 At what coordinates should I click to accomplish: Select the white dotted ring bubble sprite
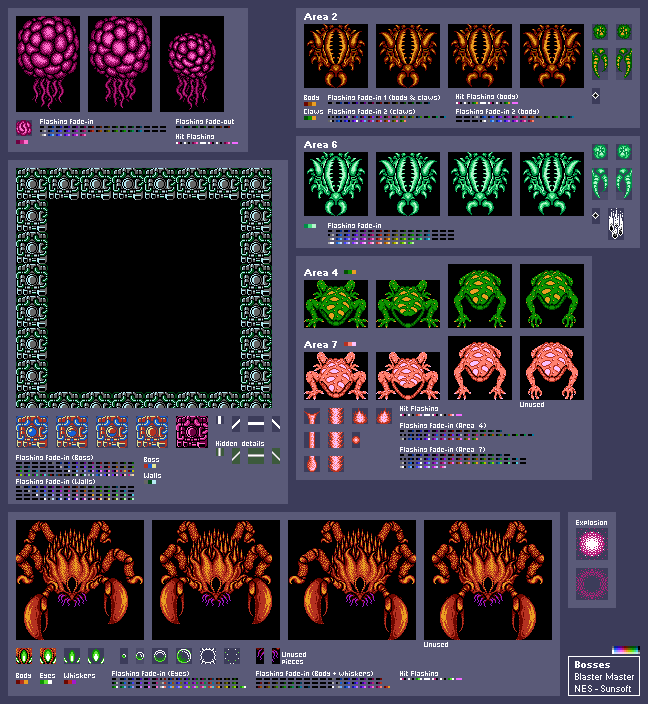coord(208,656)
